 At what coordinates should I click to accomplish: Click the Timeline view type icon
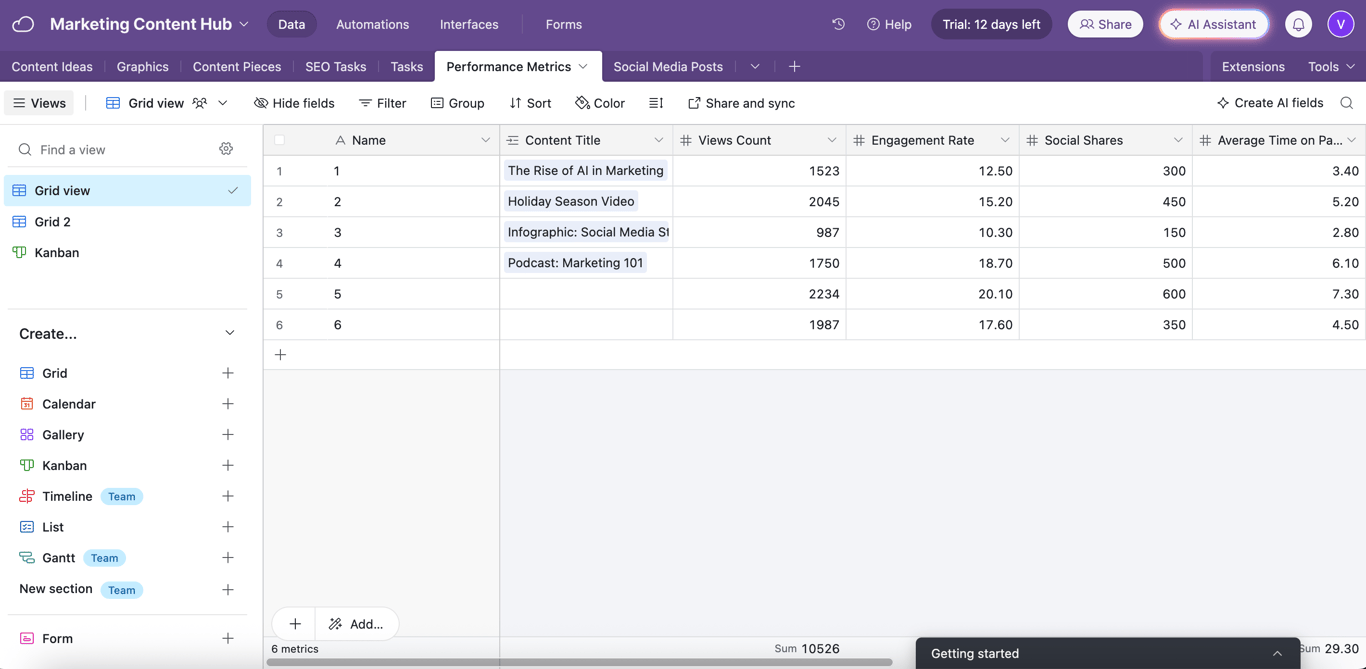(x=27, y=496)
